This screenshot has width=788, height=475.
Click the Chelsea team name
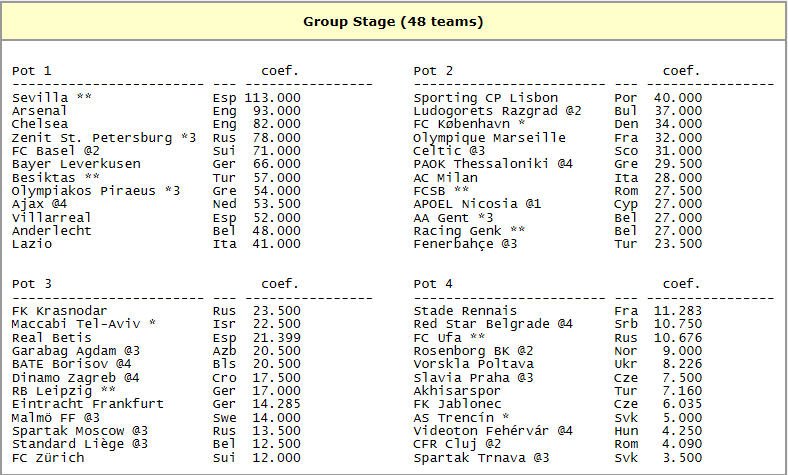click(x=40, y=124)
